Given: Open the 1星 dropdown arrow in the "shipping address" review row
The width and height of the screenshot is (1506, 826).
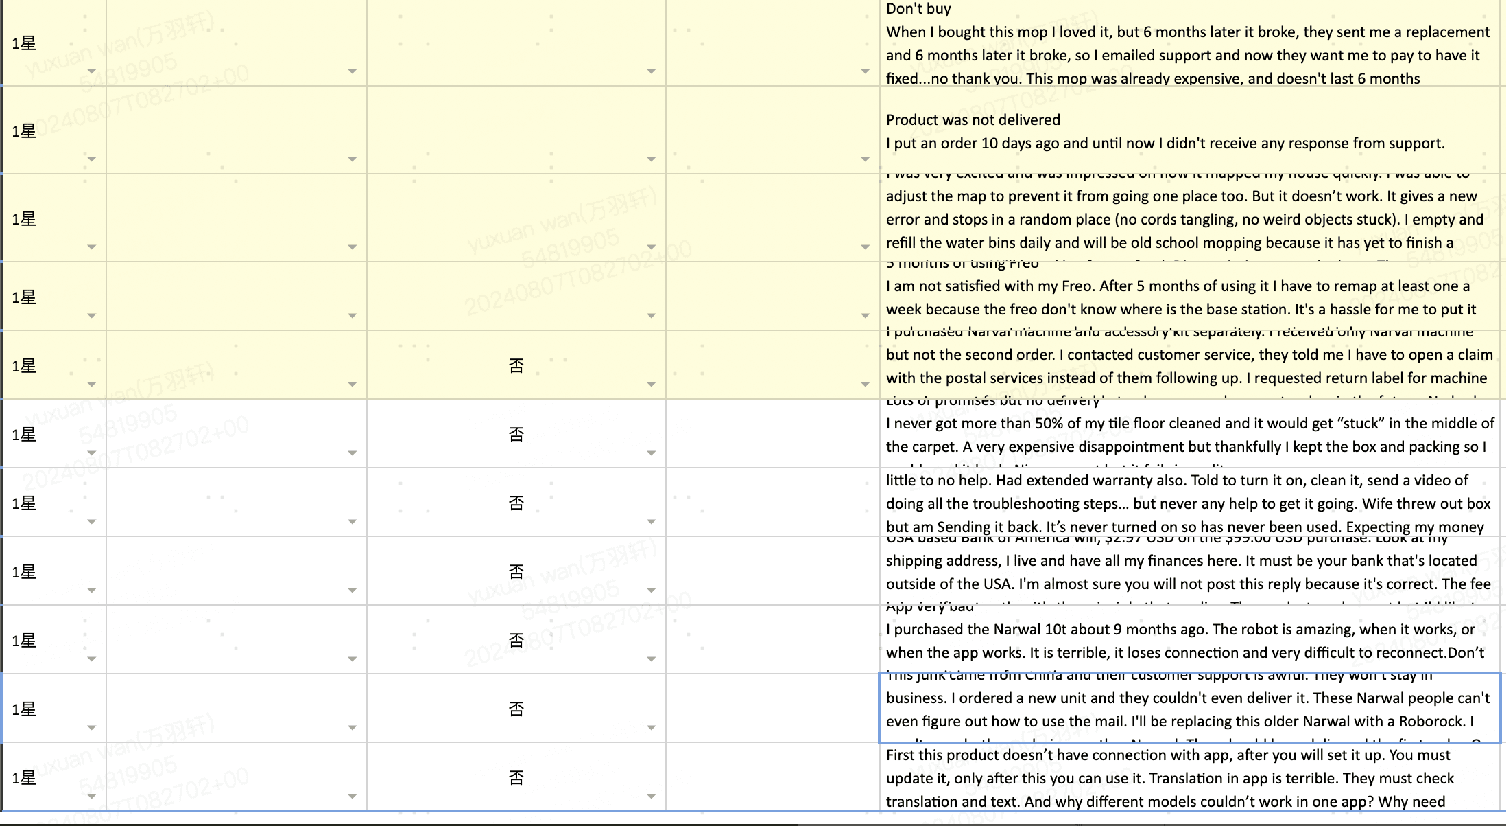Looking at the screenshot, I should coord(92,590).
